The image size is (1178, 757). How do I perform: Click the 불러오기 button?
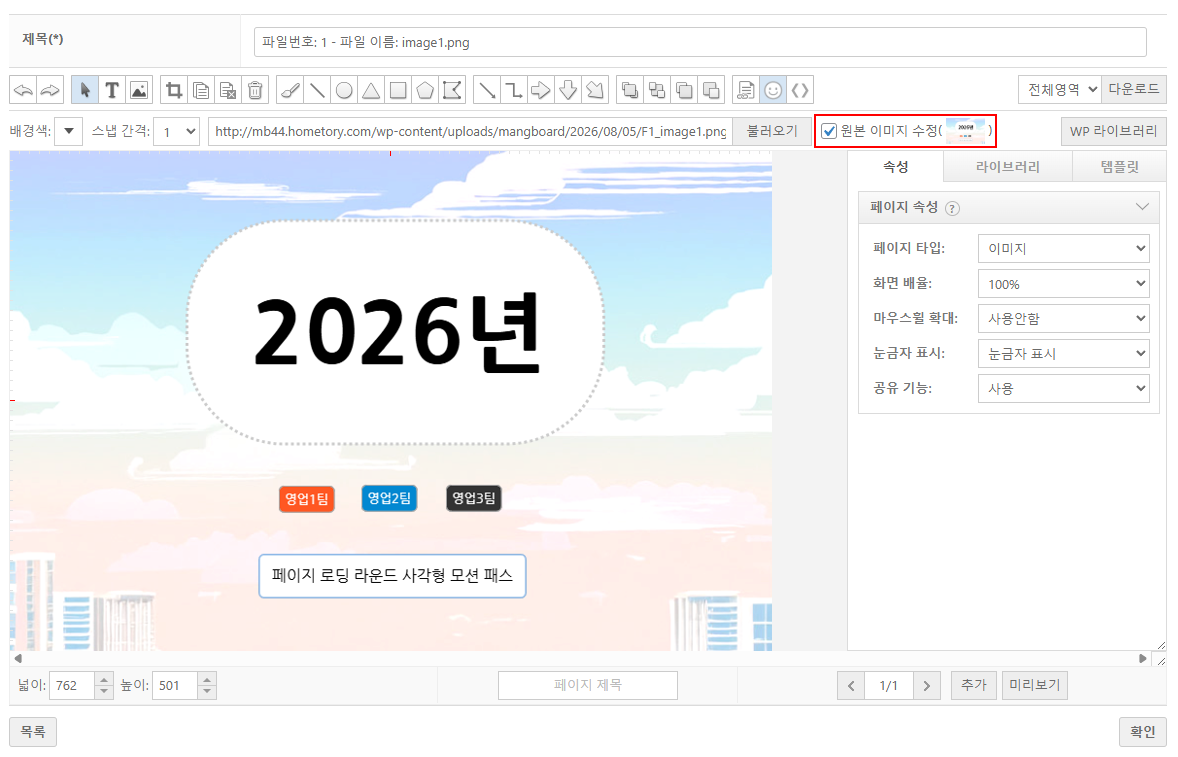pyautogui.click(x=772, y=131)
